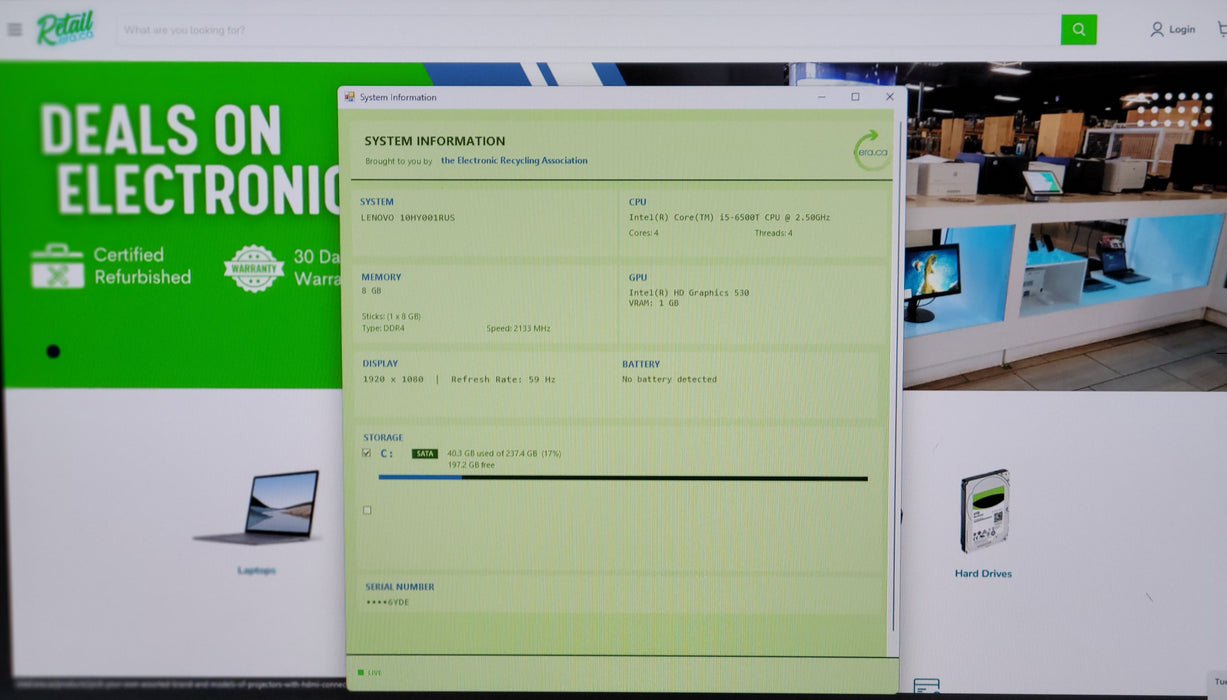Click the "Type: DDR4" memory text
Image resolution: width=1227 pixels, height=700 pixels.
coord(383,328)
